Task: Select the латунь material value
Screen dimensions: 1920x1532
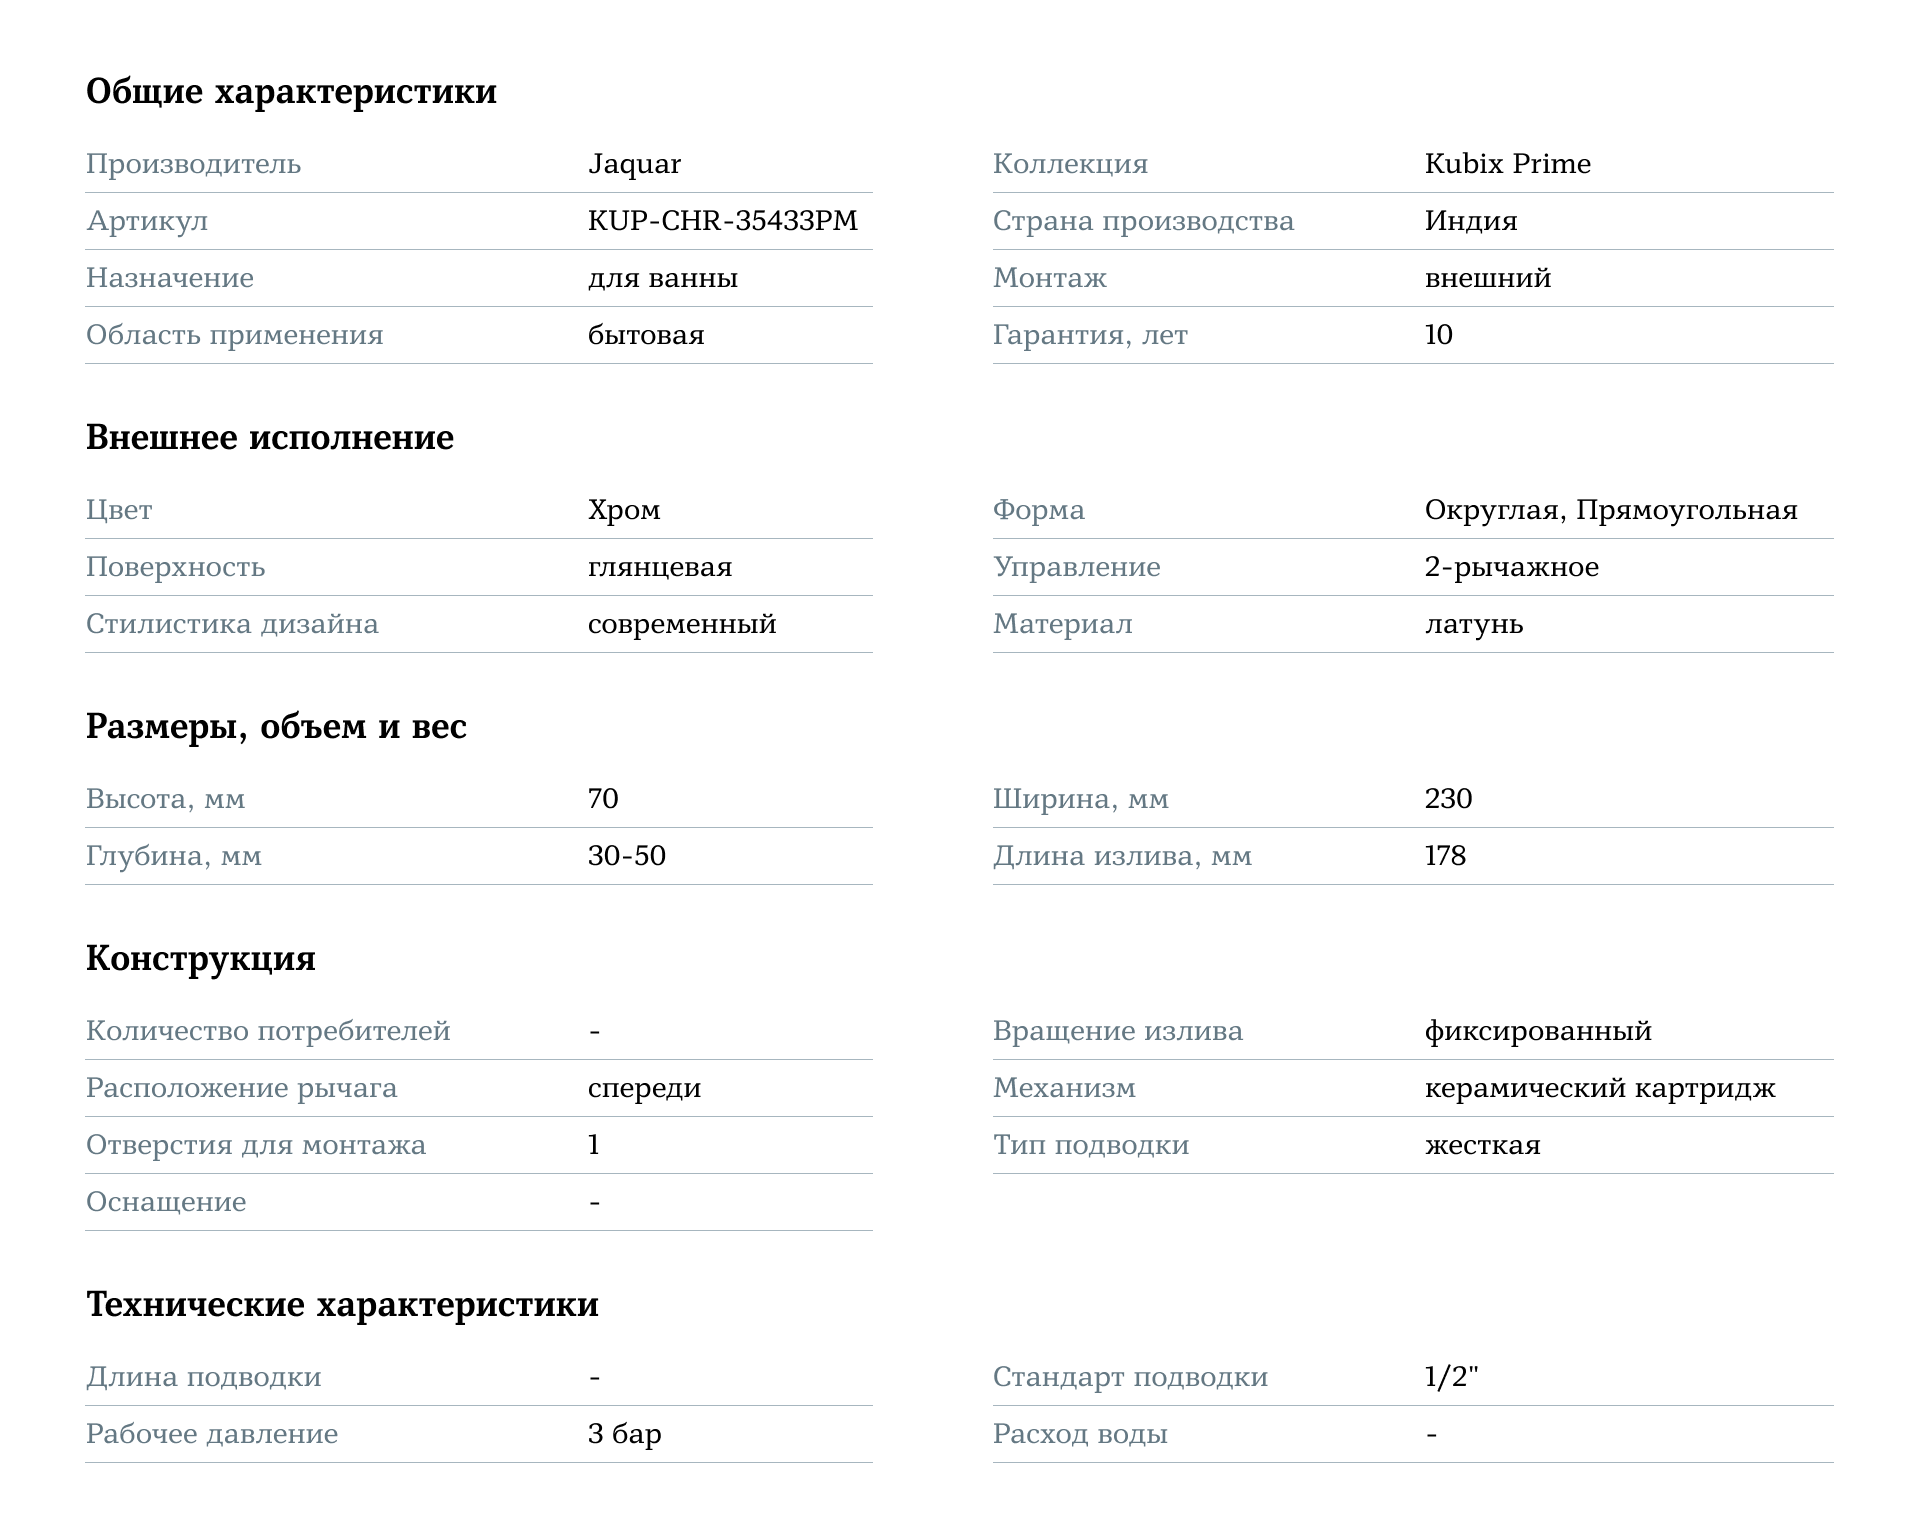Action: click(x=1474, y=624)
